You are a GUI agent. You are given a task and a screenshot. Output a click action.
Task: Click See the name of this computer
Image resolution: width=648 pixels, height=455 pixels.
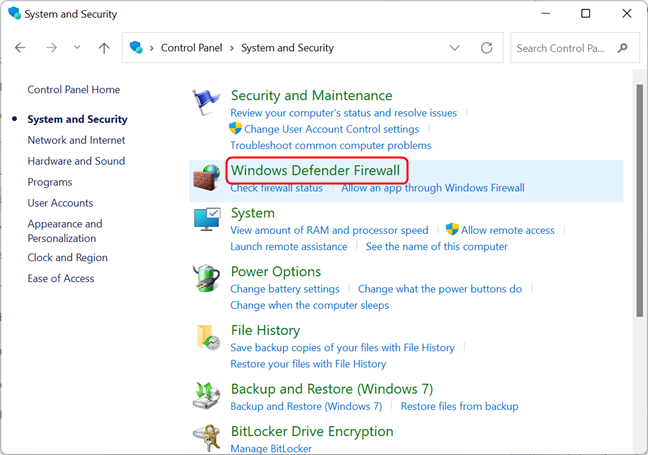(436, 247)
